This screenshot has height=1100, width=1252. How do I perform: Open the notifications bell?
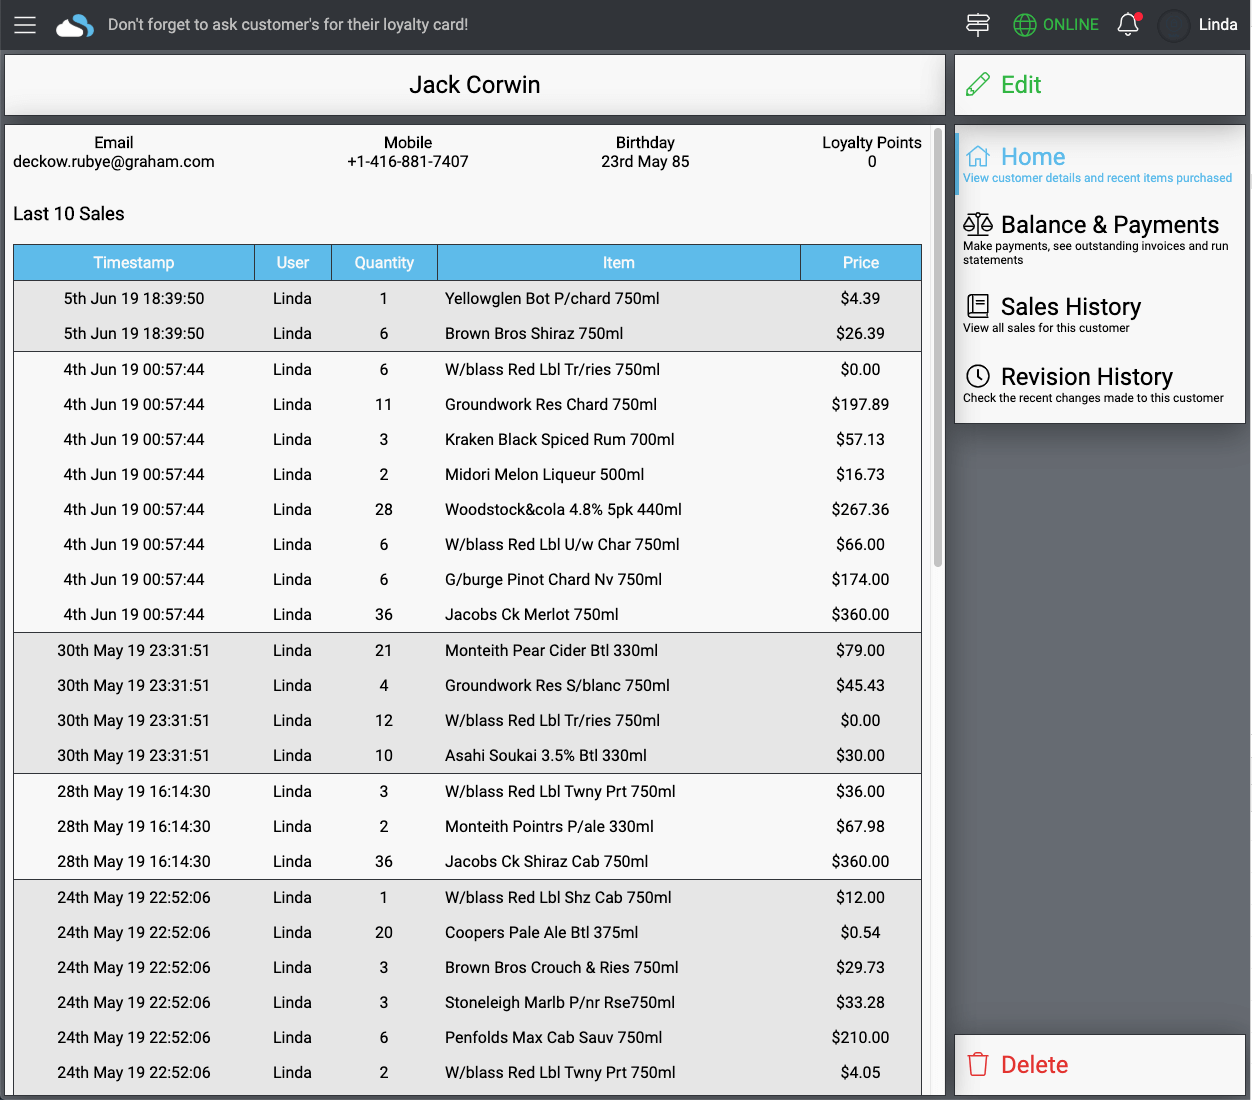click(1128, 25)
